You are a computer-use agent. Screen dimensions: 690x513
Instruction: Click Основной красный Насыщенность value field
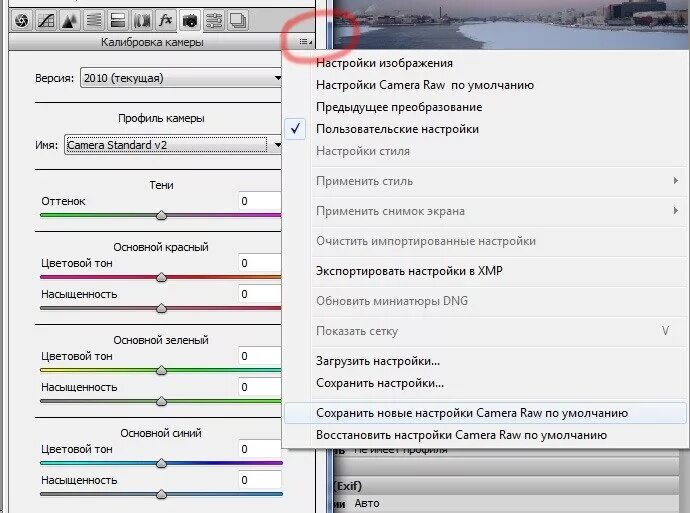point(260,294)
